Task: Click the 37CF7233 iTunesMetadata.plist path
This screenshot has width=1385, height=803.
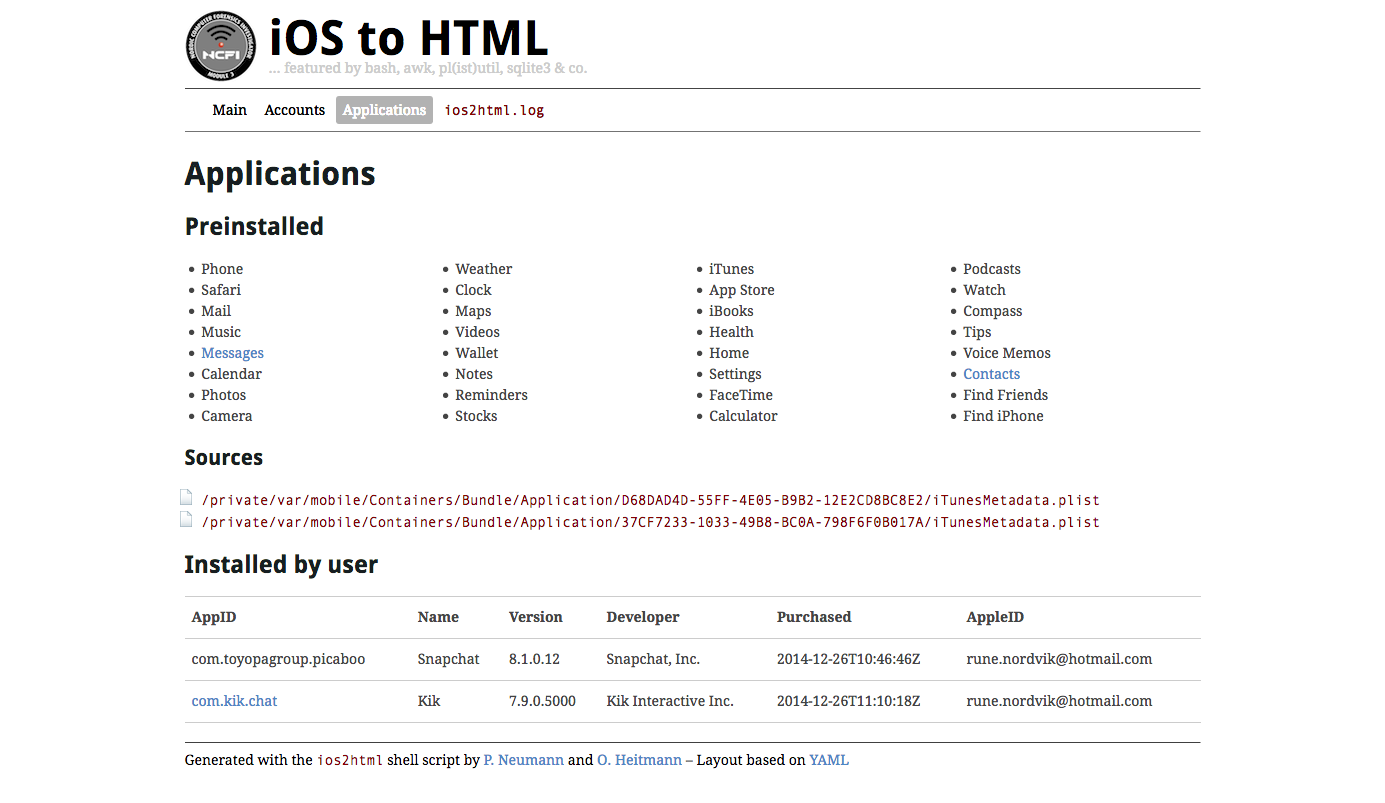Action: tap(650, 522)
